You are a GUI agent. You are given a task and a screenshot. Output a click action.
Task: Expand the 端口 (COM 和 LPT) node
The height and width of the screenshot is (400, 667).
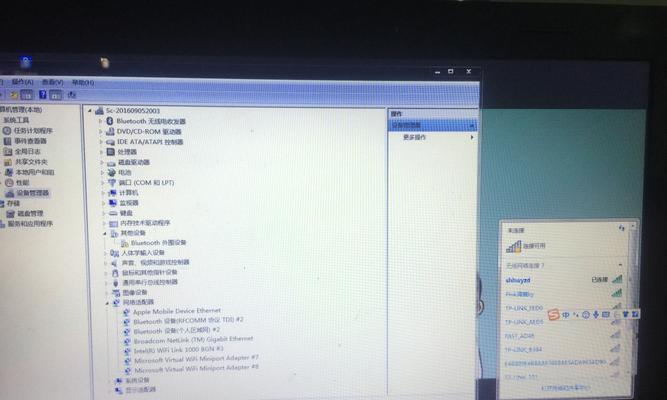(x=103, y=183)
